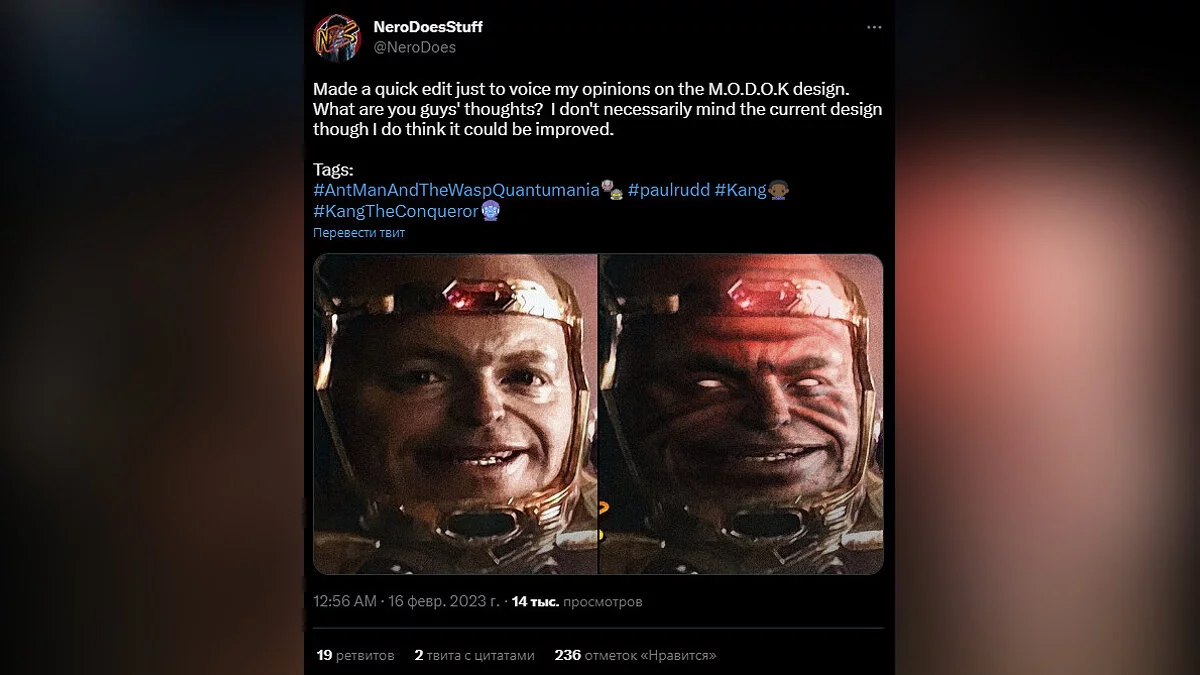Open the #paulrudd hashtag

click(x=666, y=190)
